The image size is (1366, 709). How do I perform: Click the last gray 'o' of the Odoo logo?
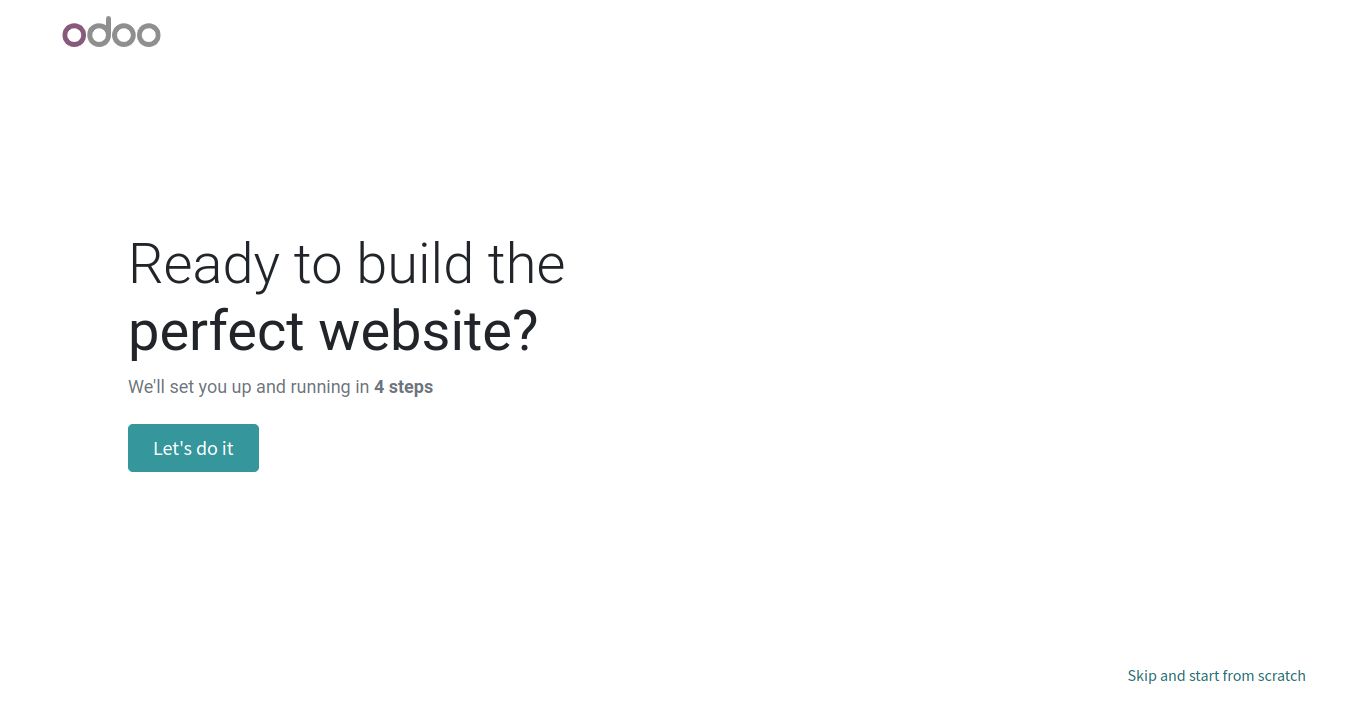(148, 35)
